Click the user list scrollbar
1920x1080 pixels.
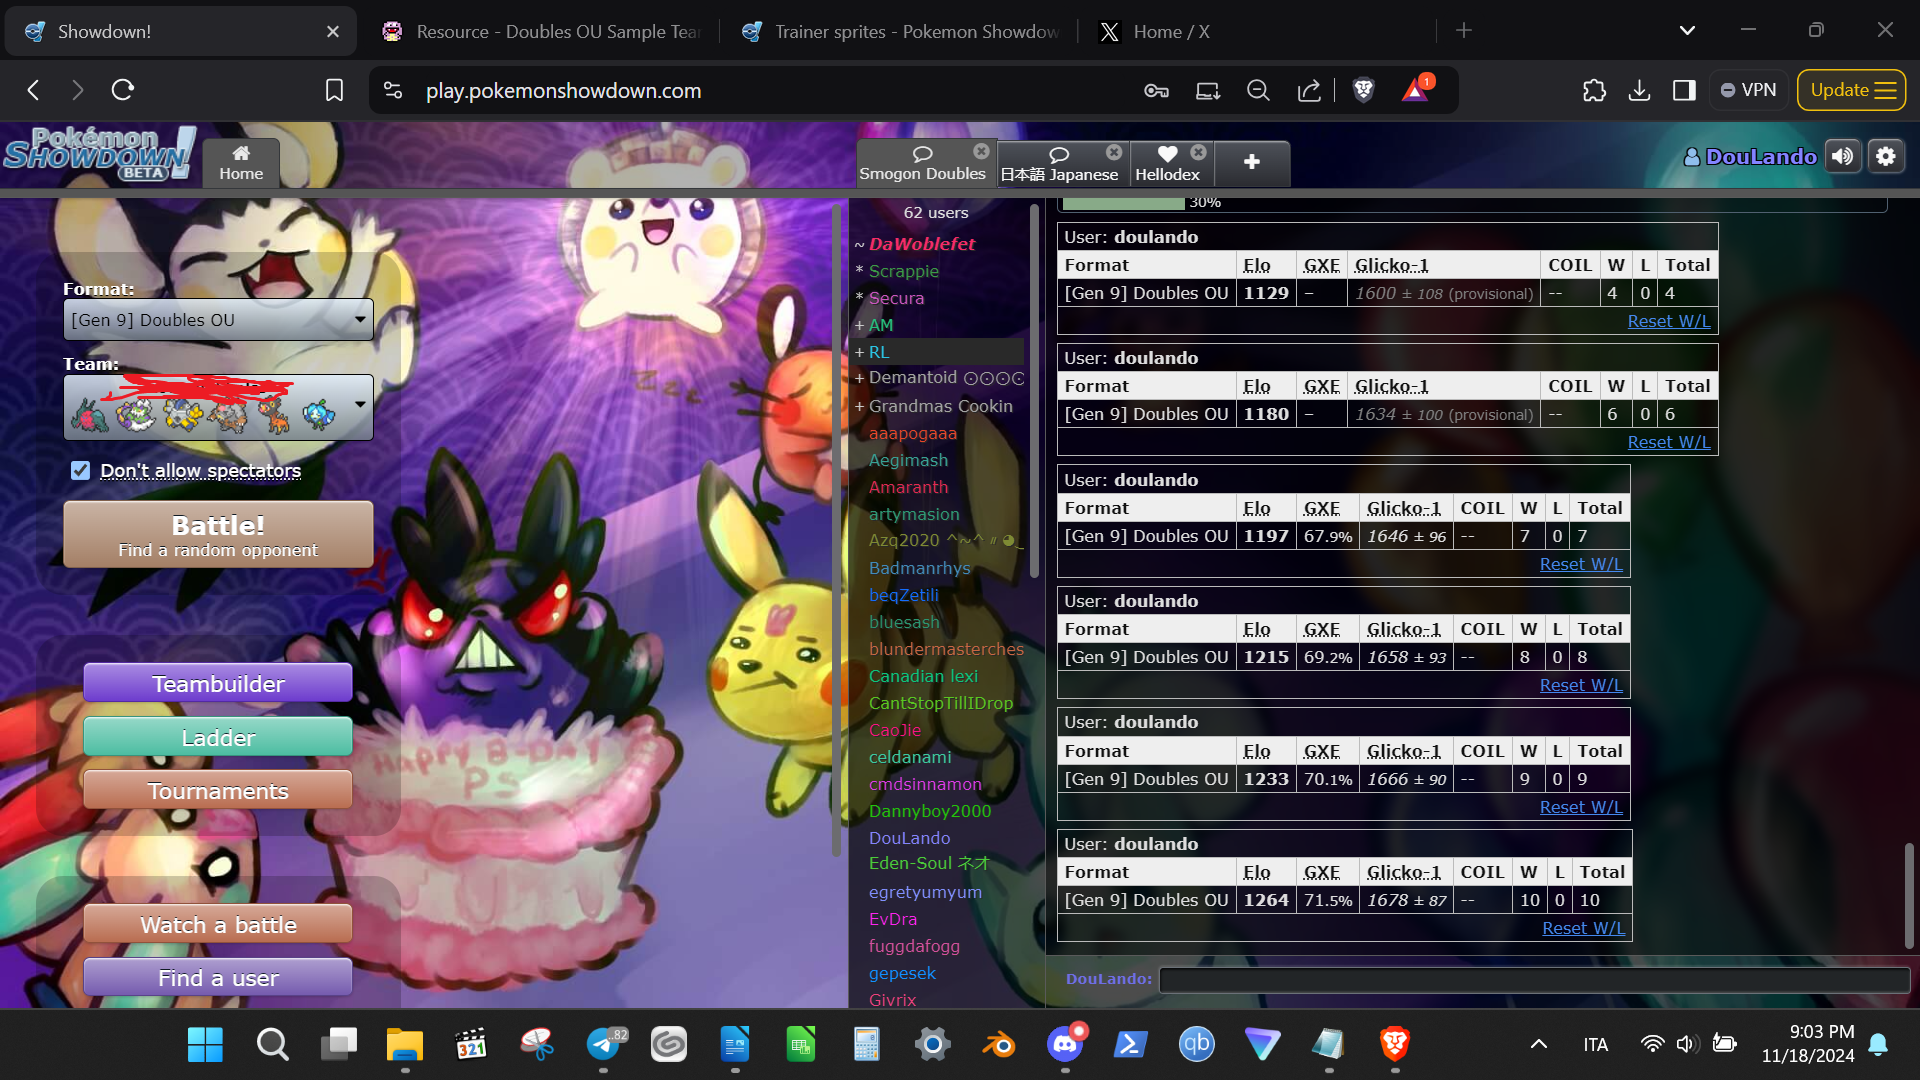(x=1034, y=390)
